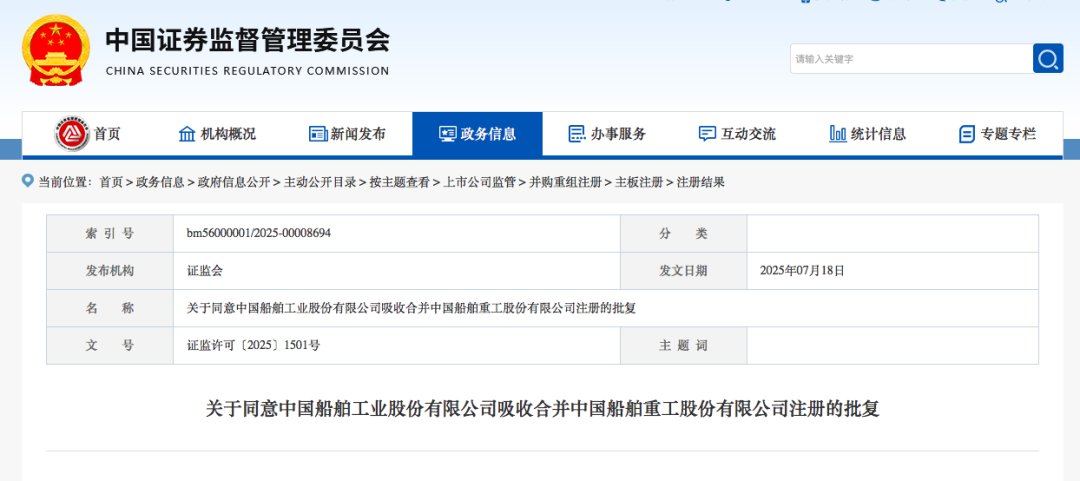
Task: Click the 索引号 label cell
Action: (x=110, y=233)
